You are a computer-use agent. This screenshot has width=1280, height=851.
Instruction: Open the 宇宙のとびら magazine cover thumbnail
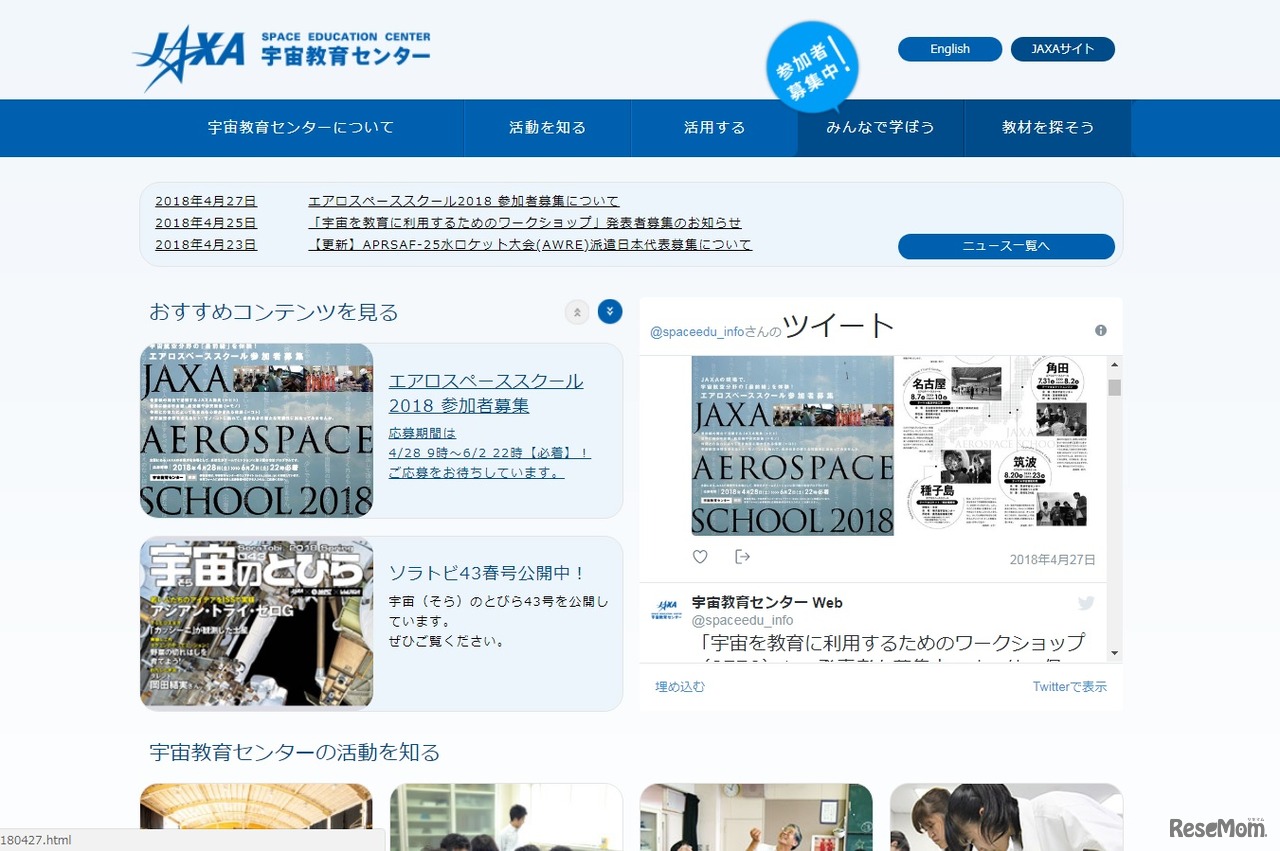(257, 624)
